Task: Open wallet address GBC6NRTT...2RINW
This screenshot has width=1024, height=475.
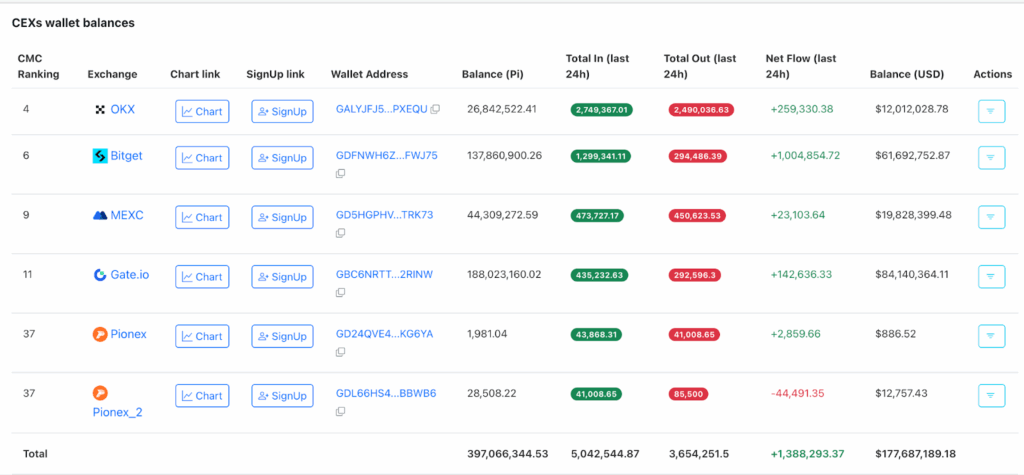Action: pos(384,274)
